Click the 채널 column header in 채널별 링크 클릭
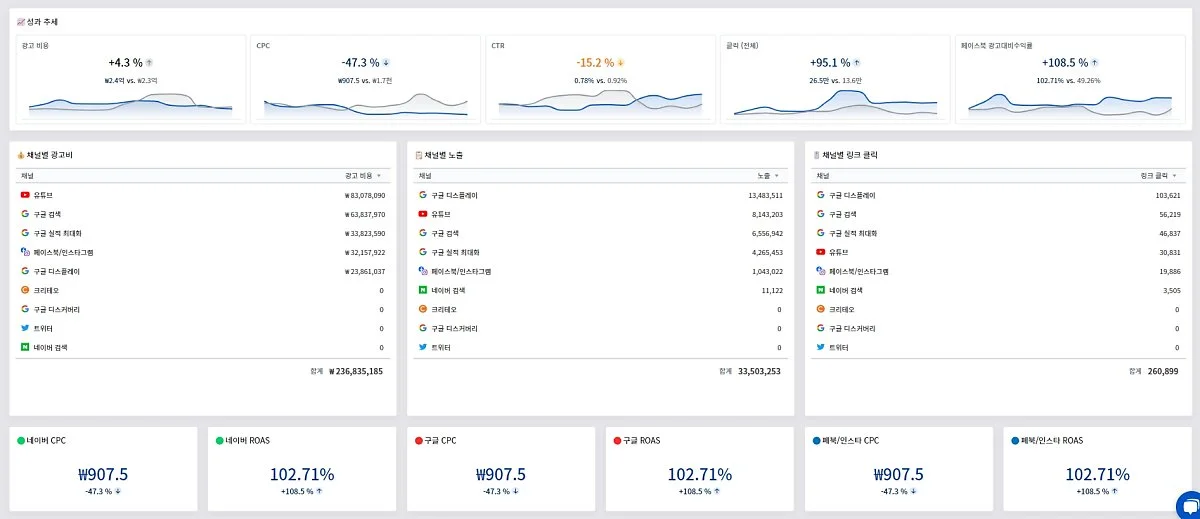Image resolution: width=1200 pixels, height=519 pixels. [823, 175]
